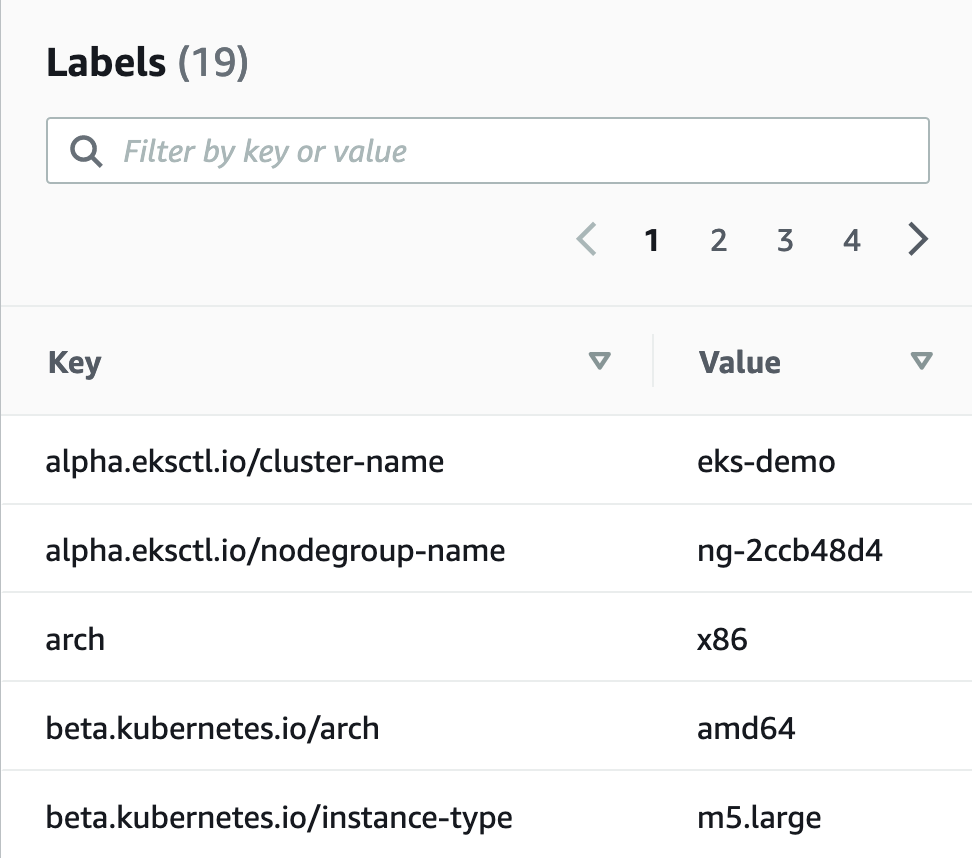Click the Key column header

tap(74, 362)
